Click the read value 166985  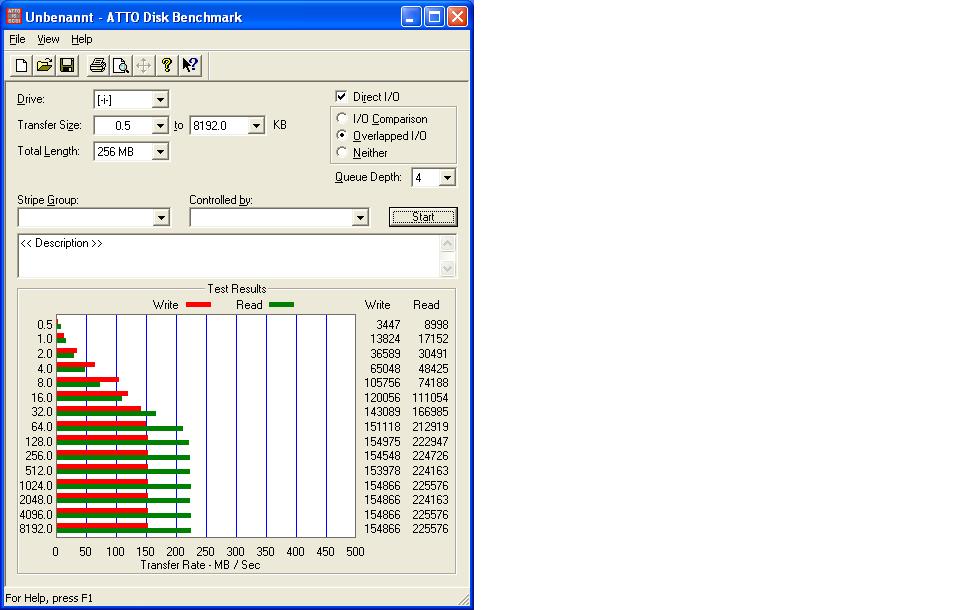point(430,412)
